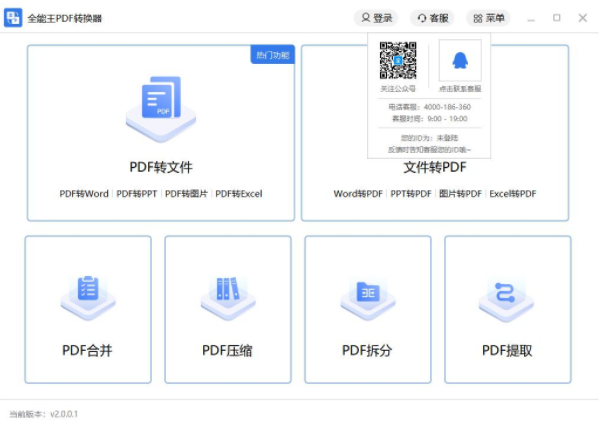Click the 关注公众号 QR code image
The height and width of the screenshot is (422, 608).
pos(397,62)
